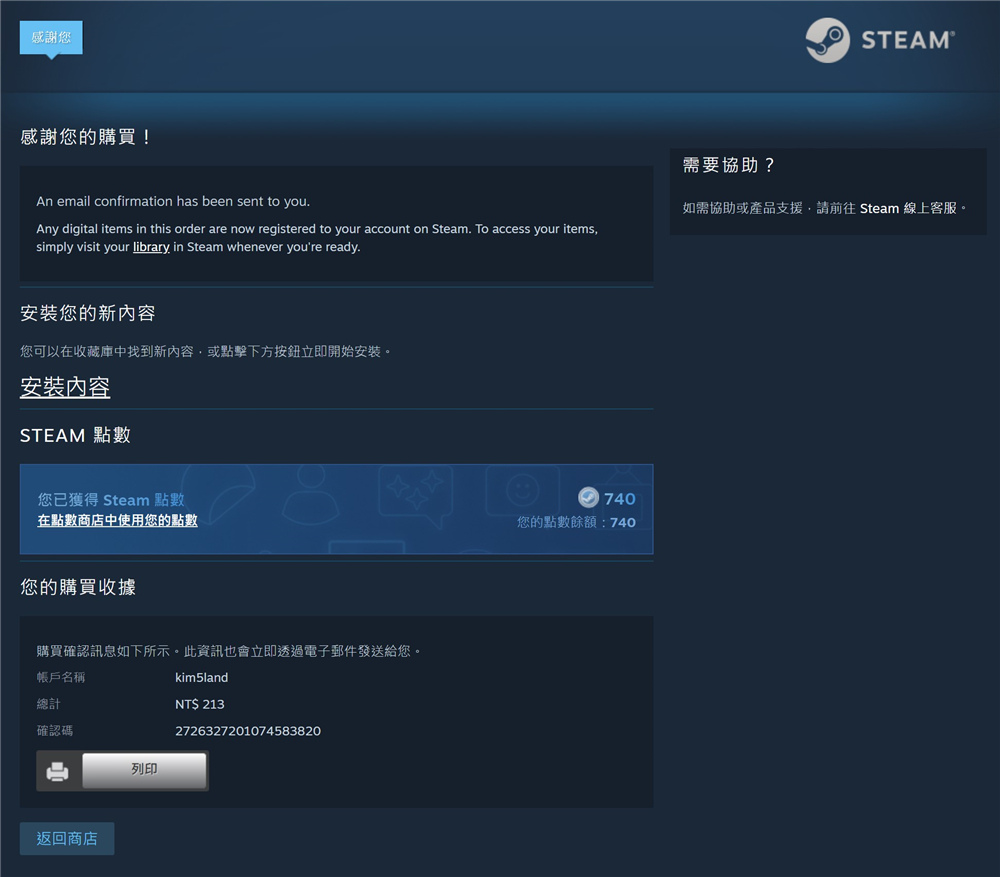The width and height of the screenshot is (1000, 877).
Task: Click the 您可以在收藏庫中找到新內容 sentence
Action: pyautogui.click(x=205, y=351)
